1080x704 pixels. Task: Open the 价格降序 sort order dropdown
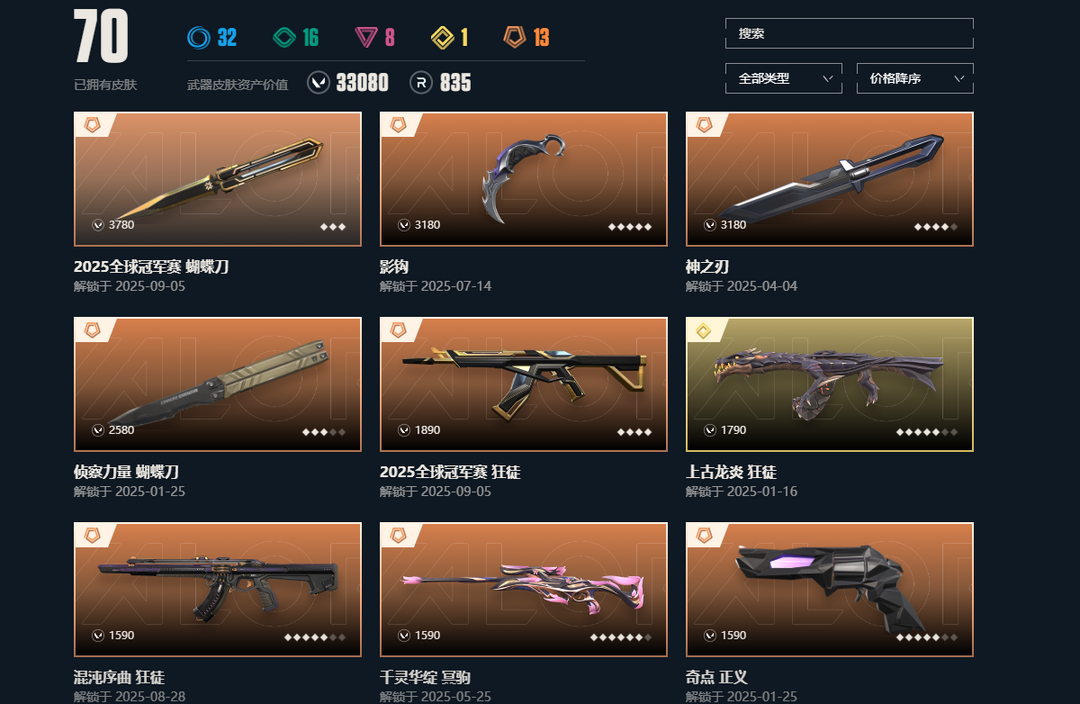tap(915, 79)
